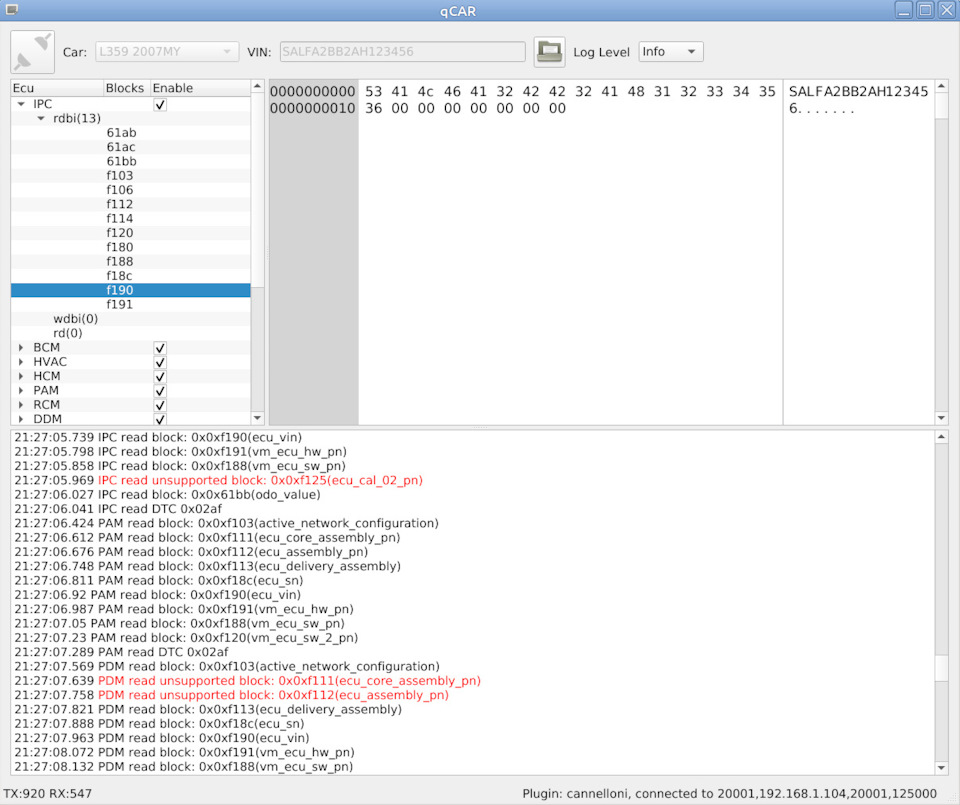Image resolution: width=960 pixels, height=805 pixels.
Task: Open the Log Level dropdown
Action: pos(670,52)
